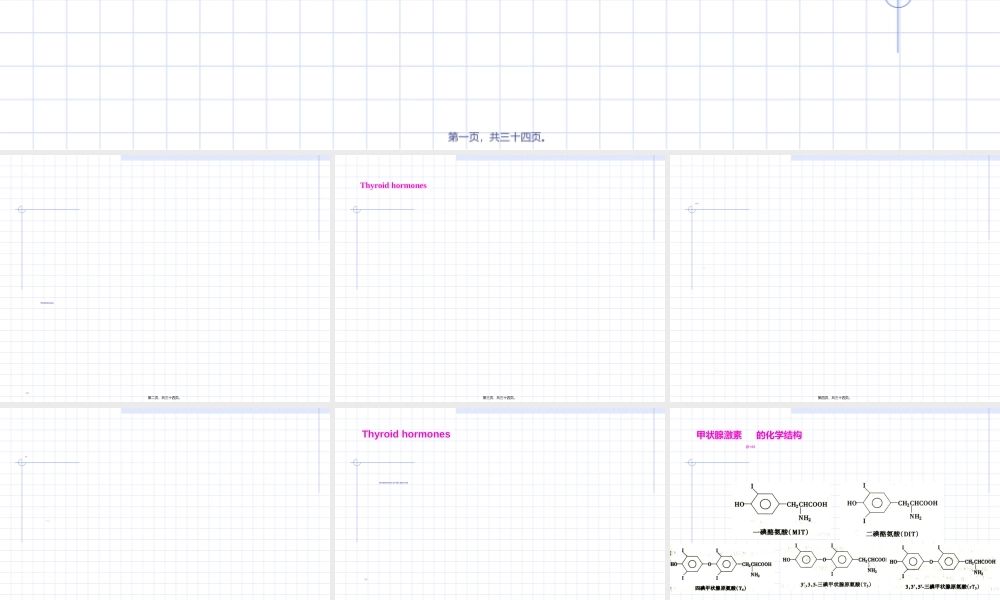Click the small blue text under the sans-serif Thyroid hormones heading
Screen dimensions: 1000x600
click(x=393, y=482)
